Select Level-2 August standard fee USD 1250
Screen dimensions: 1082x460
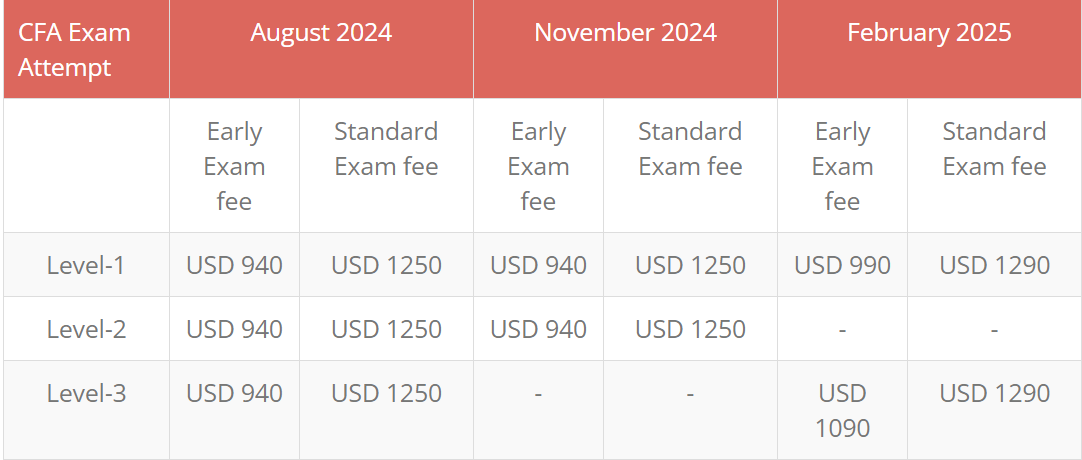386,329
